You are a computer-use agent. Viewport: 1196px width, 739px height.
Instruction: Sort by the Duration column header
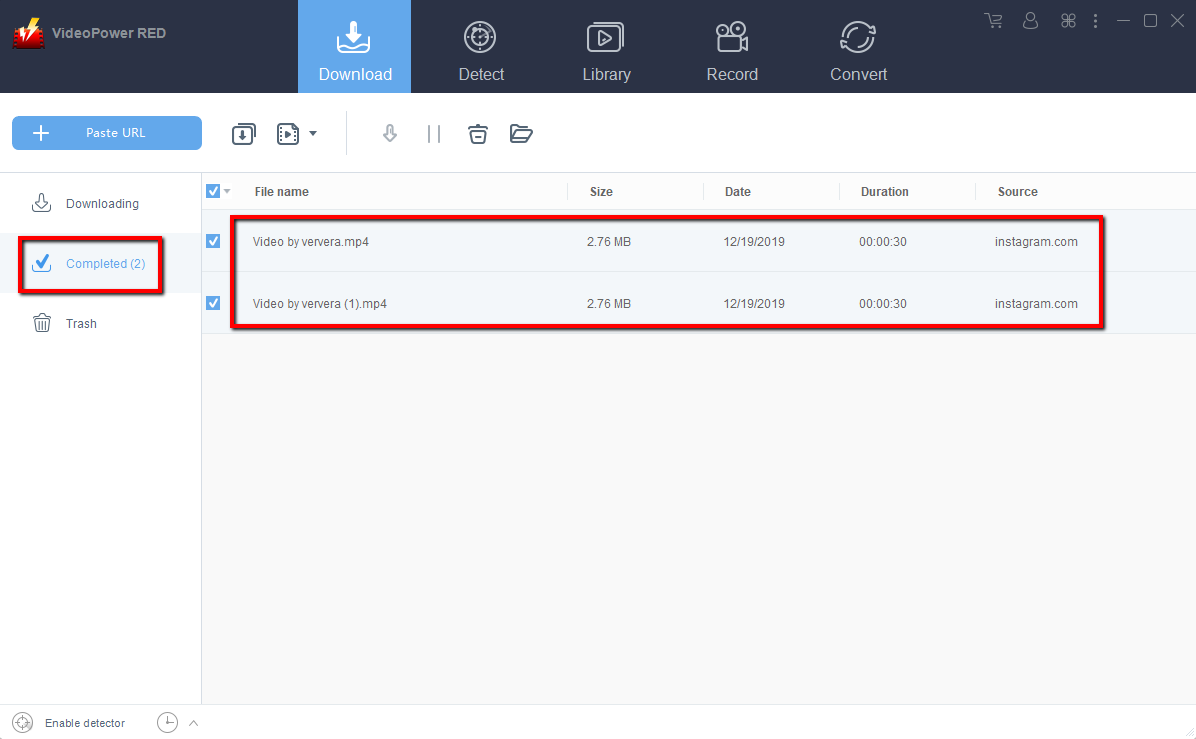coord(885,192)
